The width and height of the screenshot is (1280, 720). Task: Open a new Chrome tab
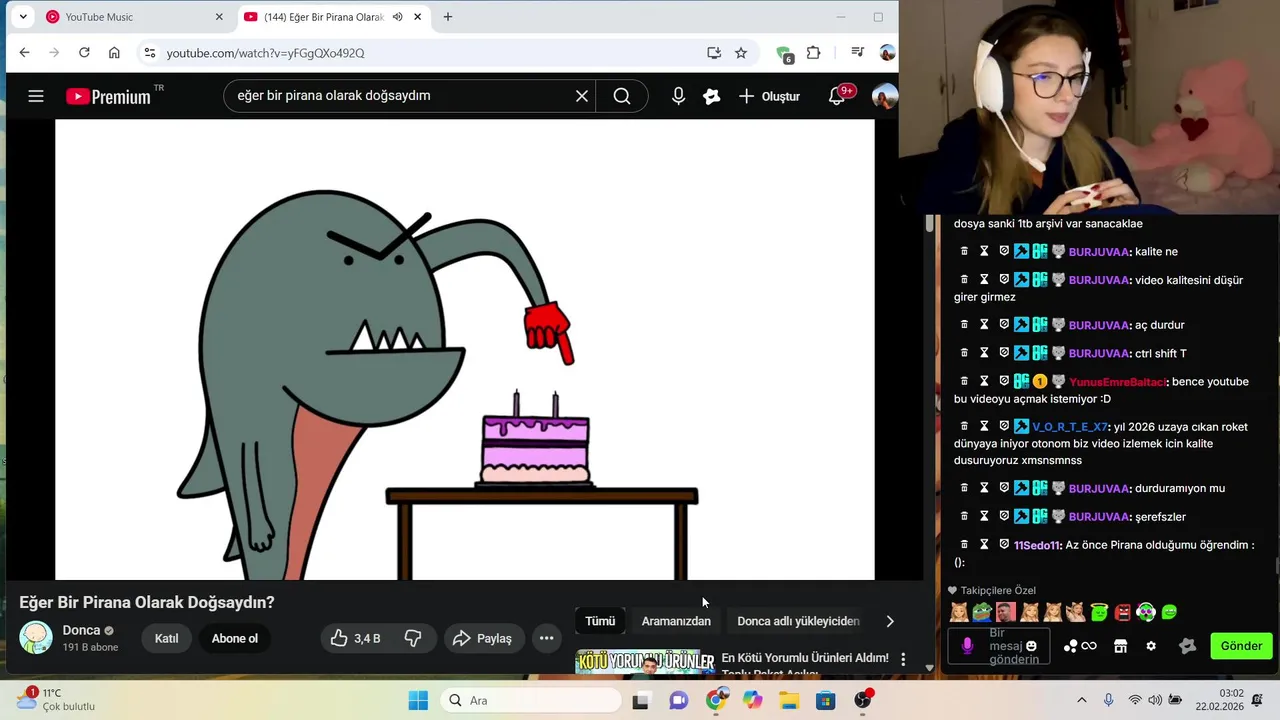448,17
